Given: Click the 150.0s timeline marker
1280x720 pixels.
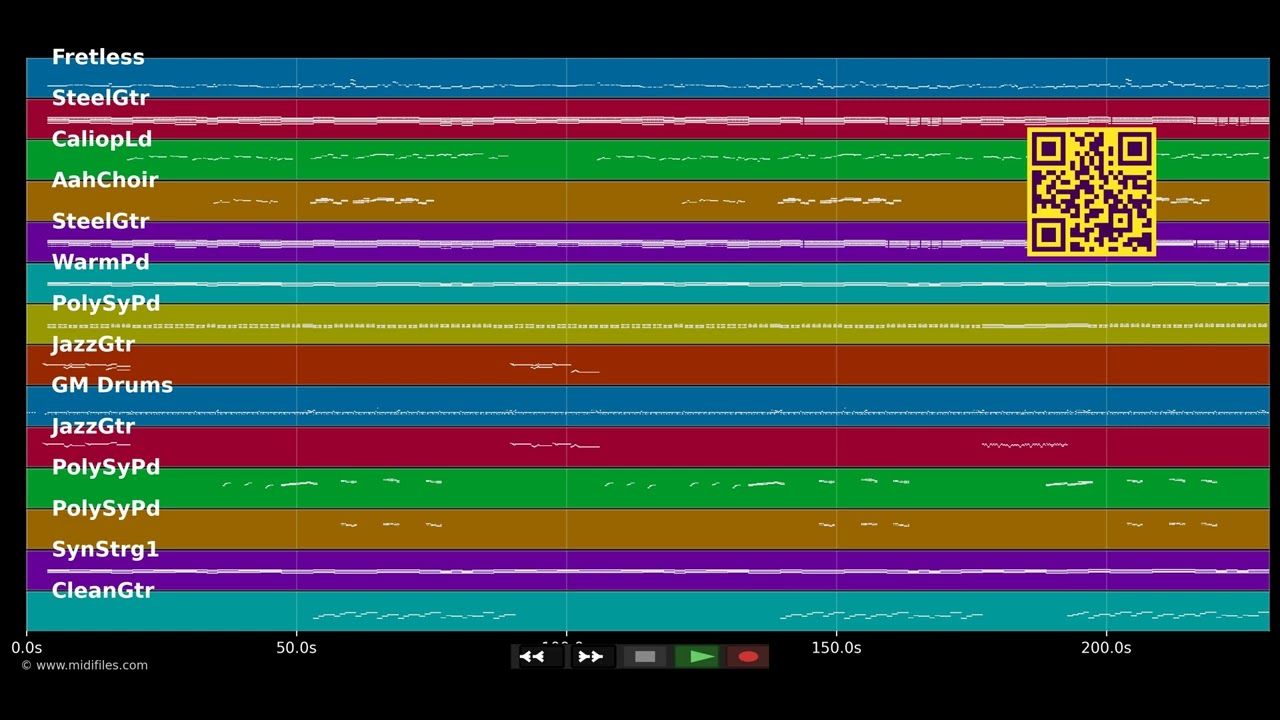Looking at the screenshot, I should coord(836,648).
